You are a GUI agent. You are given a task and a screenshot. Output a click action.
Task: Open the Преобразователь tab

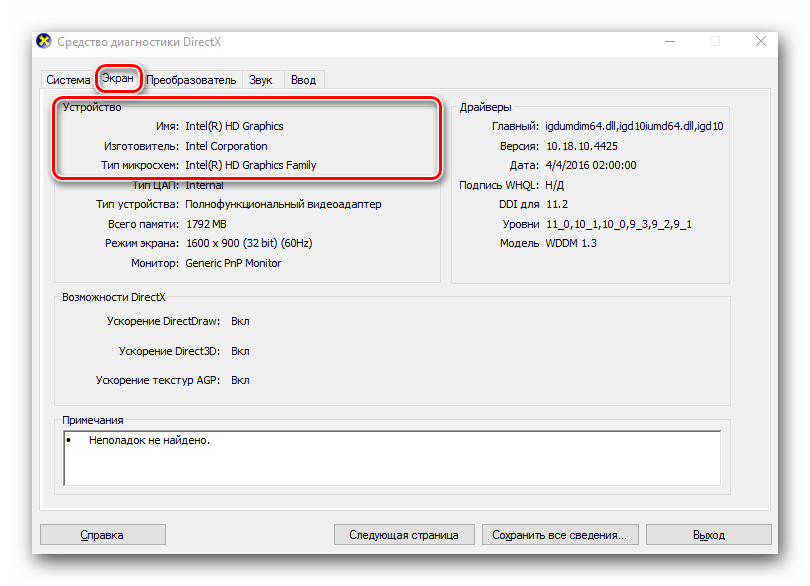tap(191, 80)
